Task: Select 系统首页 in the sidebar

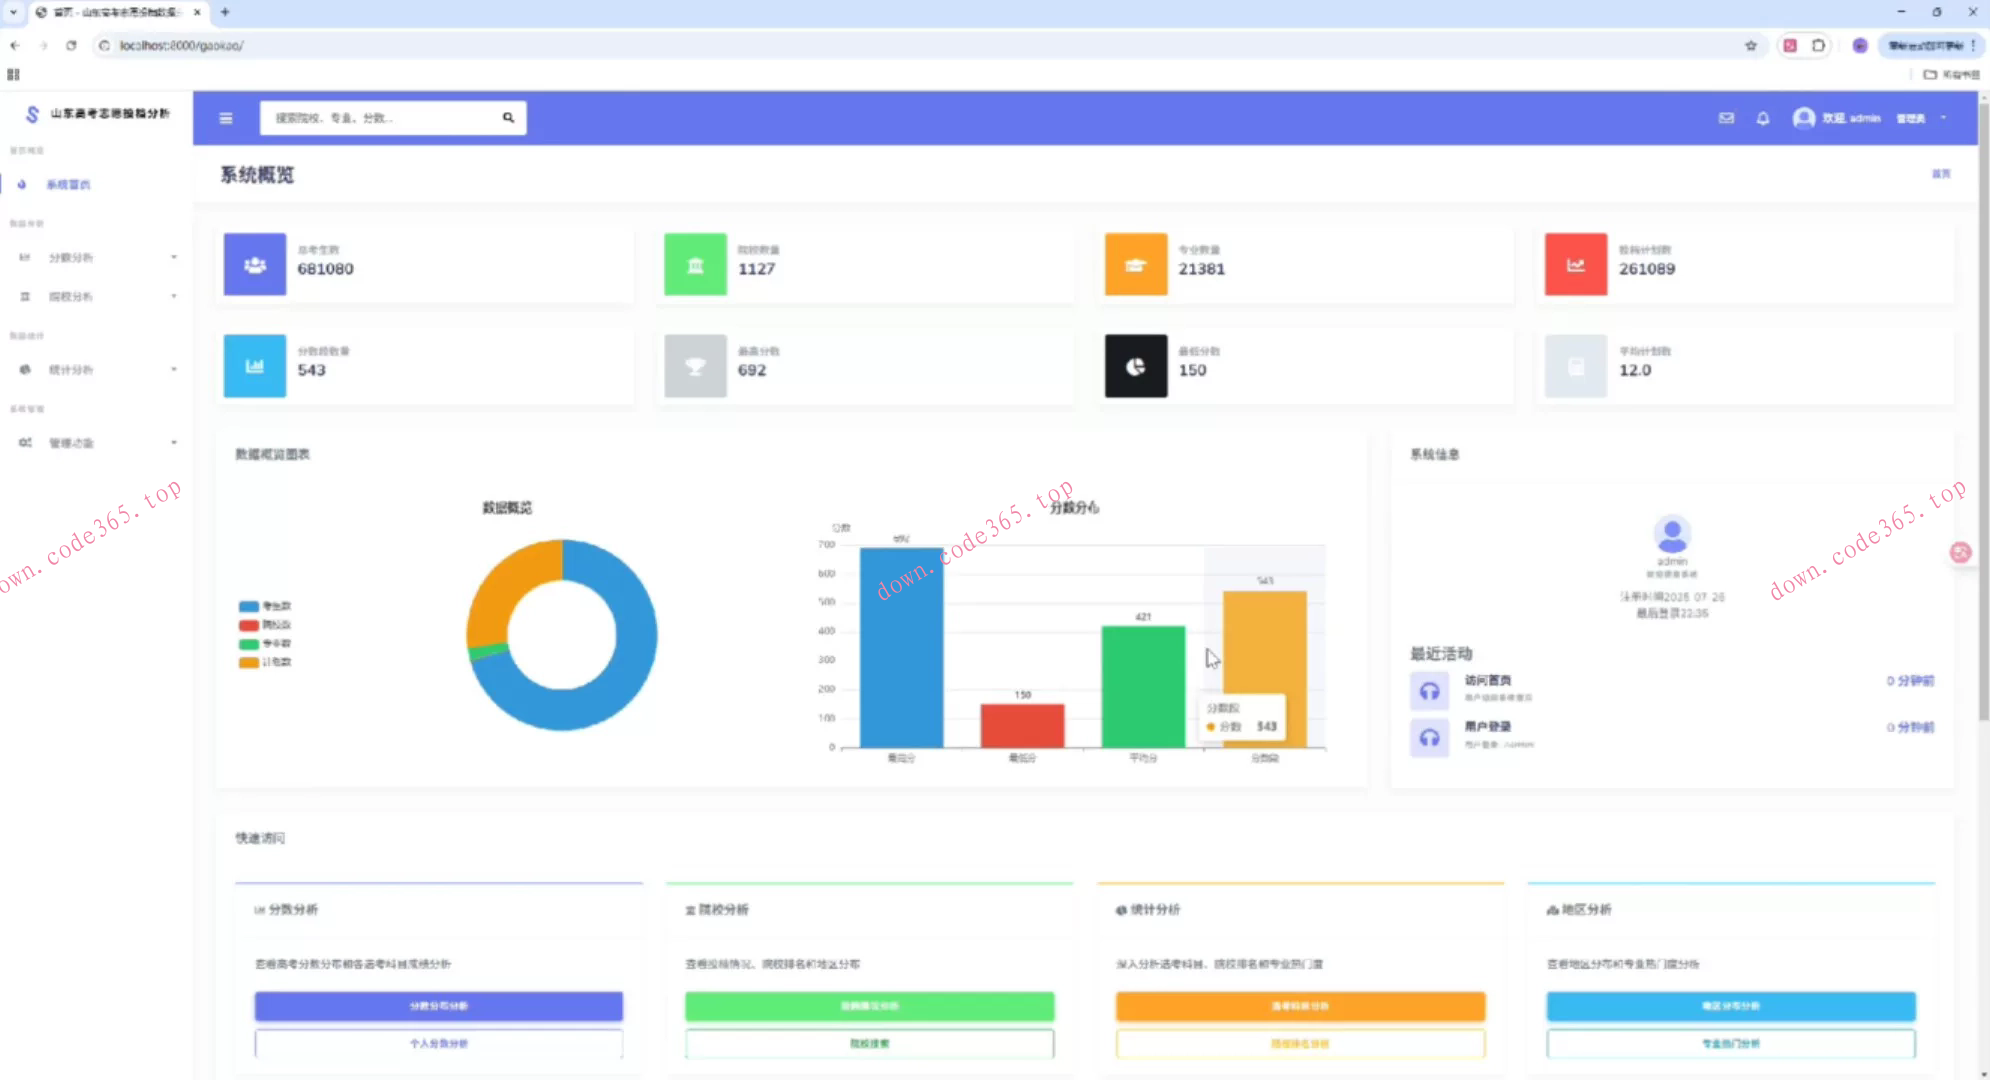Action: click(68, 185)
